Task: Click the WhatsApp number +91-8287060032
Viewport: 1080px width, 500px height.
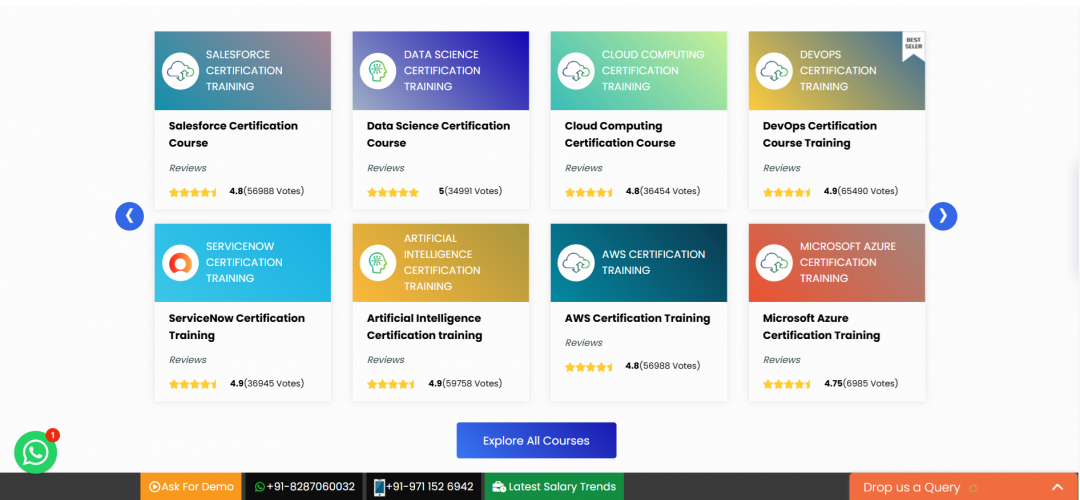Action: coord(304,486)
